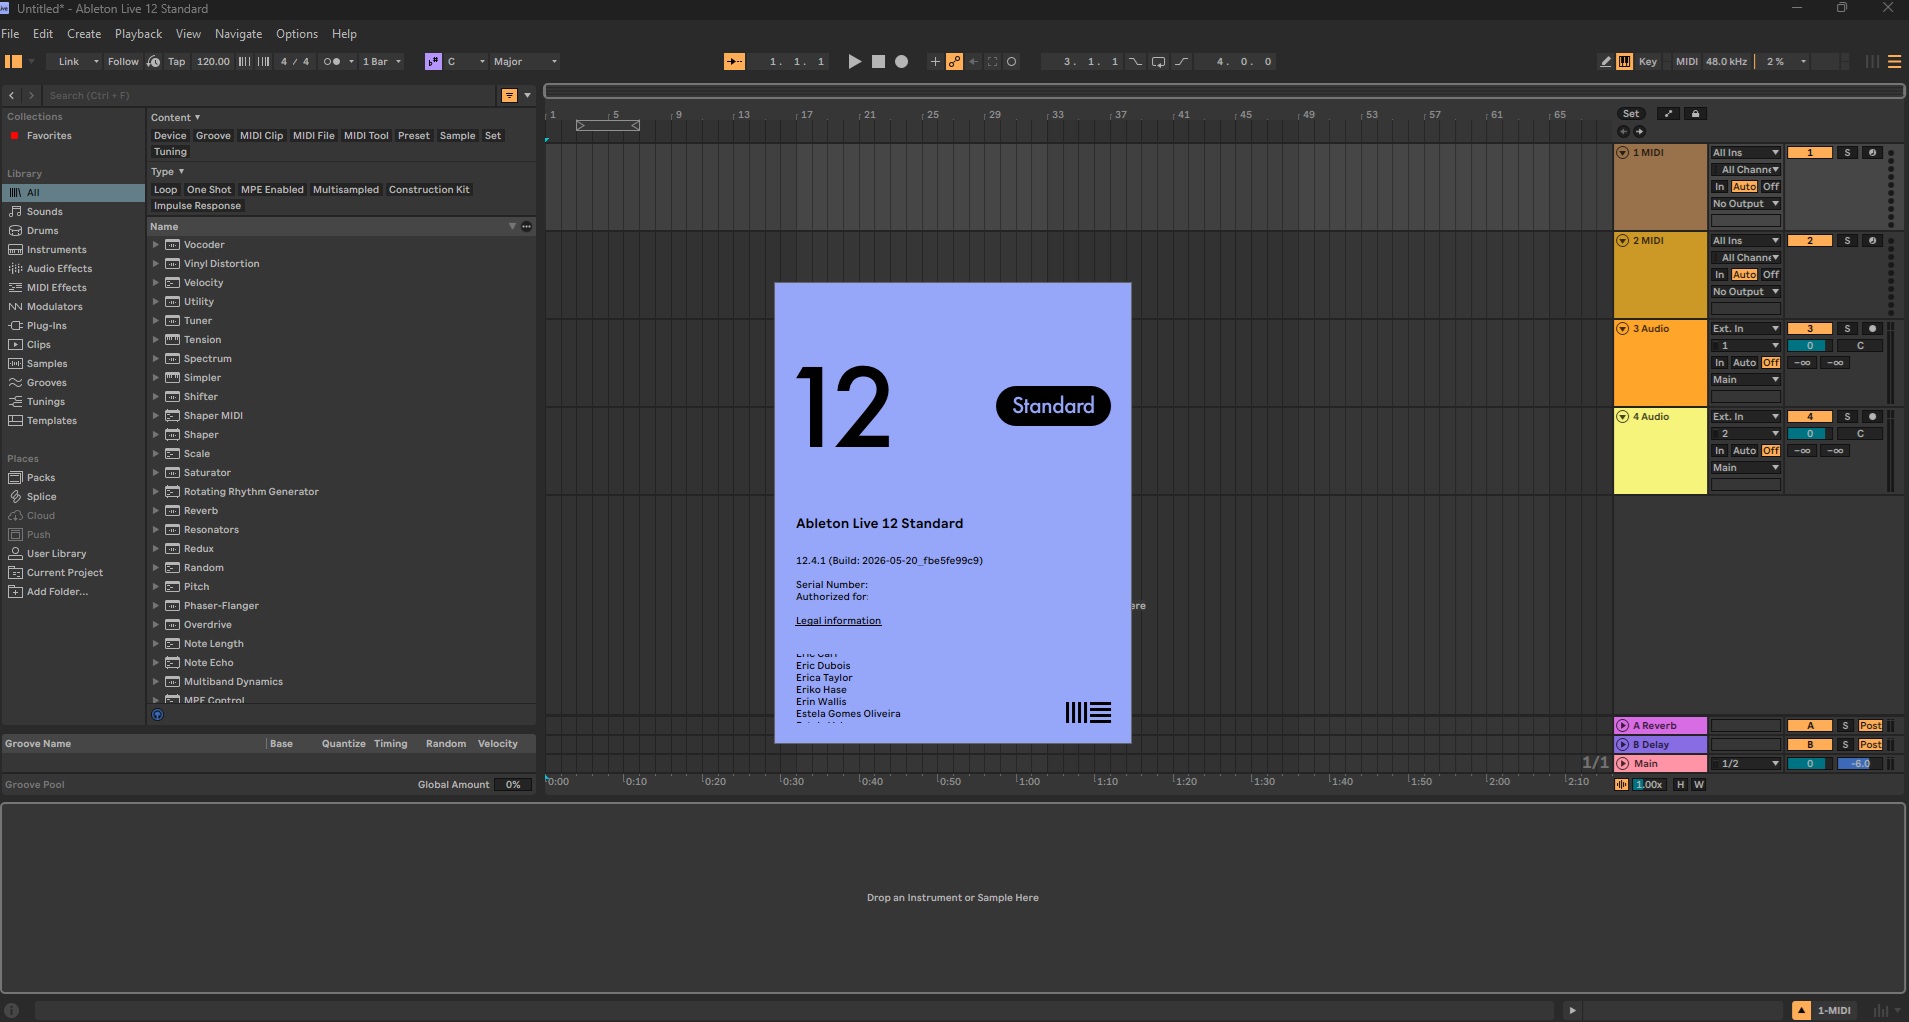Toggle track activator 4 on 4 Audio
Screen dimensions: 1909x1022
pyautogui.click(x=1810, y=417)
